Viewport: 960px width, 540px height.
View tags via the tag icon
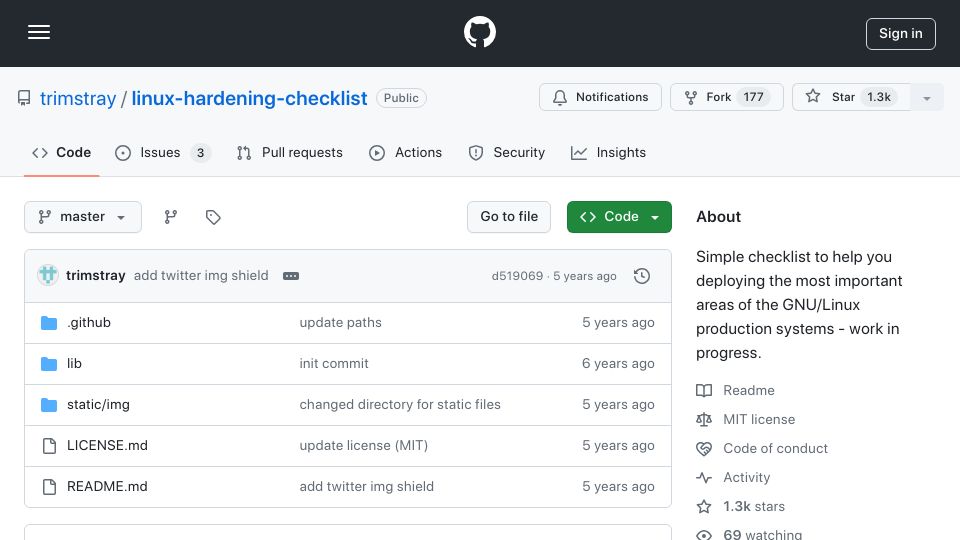point(213,217)
